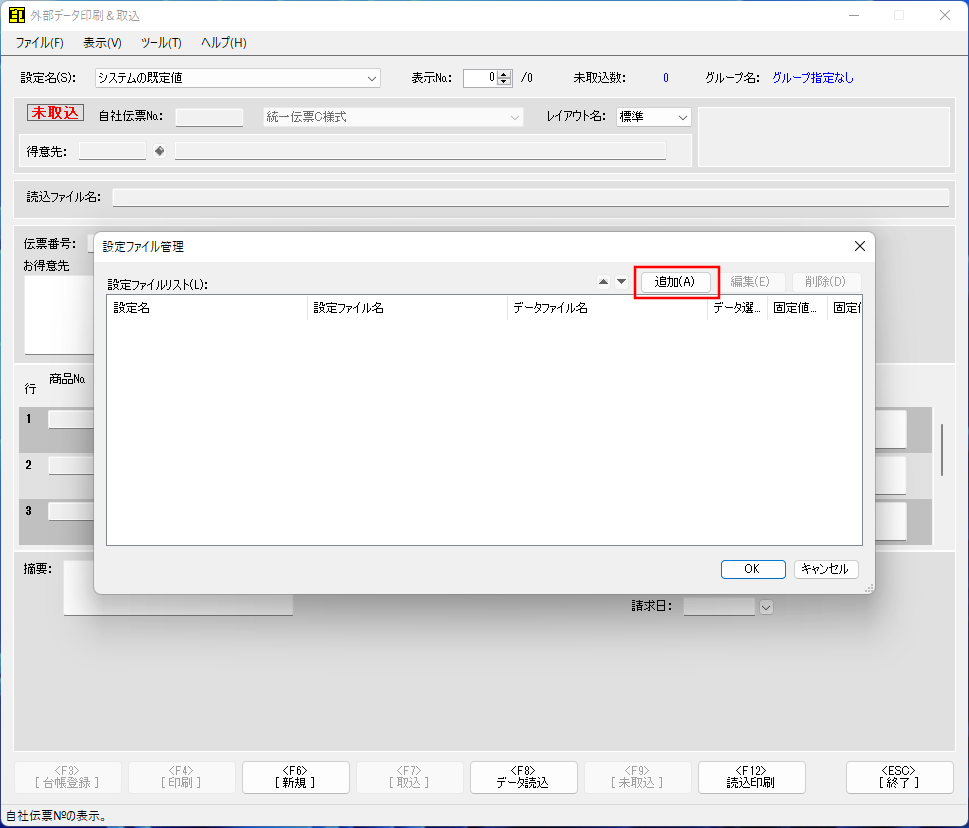Click the グループ指定なし link

point(813,78)
